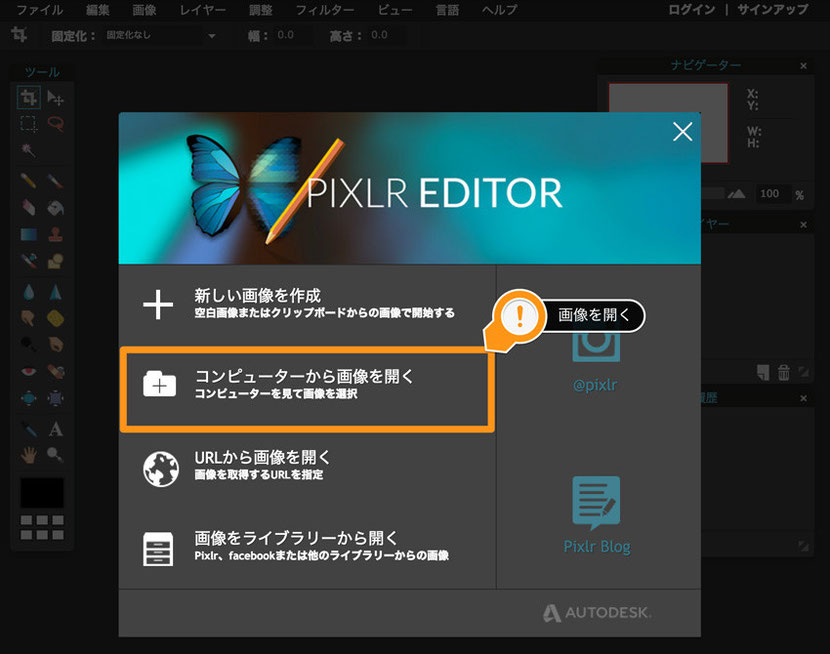Click the 高さ height input field
The image size is (830, 654).
coord(387,35)
